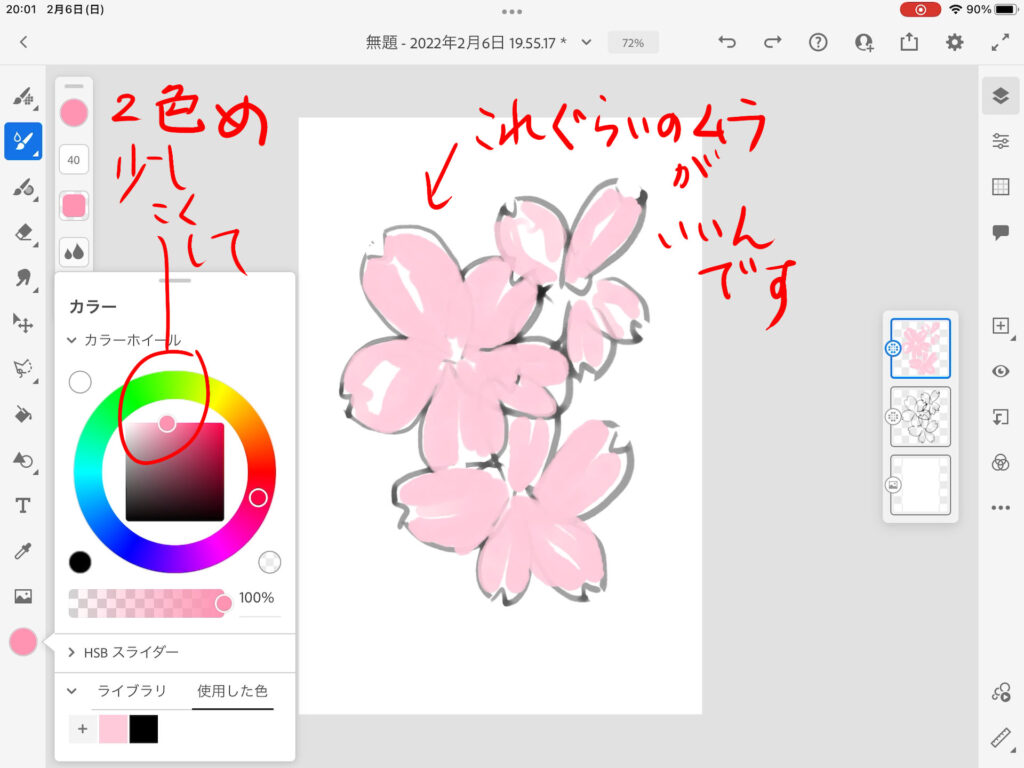The width and height of the screenshot is (1024, 768).
Task: Toggle the Layers panel icon
Action: (x=1000, y=95)
